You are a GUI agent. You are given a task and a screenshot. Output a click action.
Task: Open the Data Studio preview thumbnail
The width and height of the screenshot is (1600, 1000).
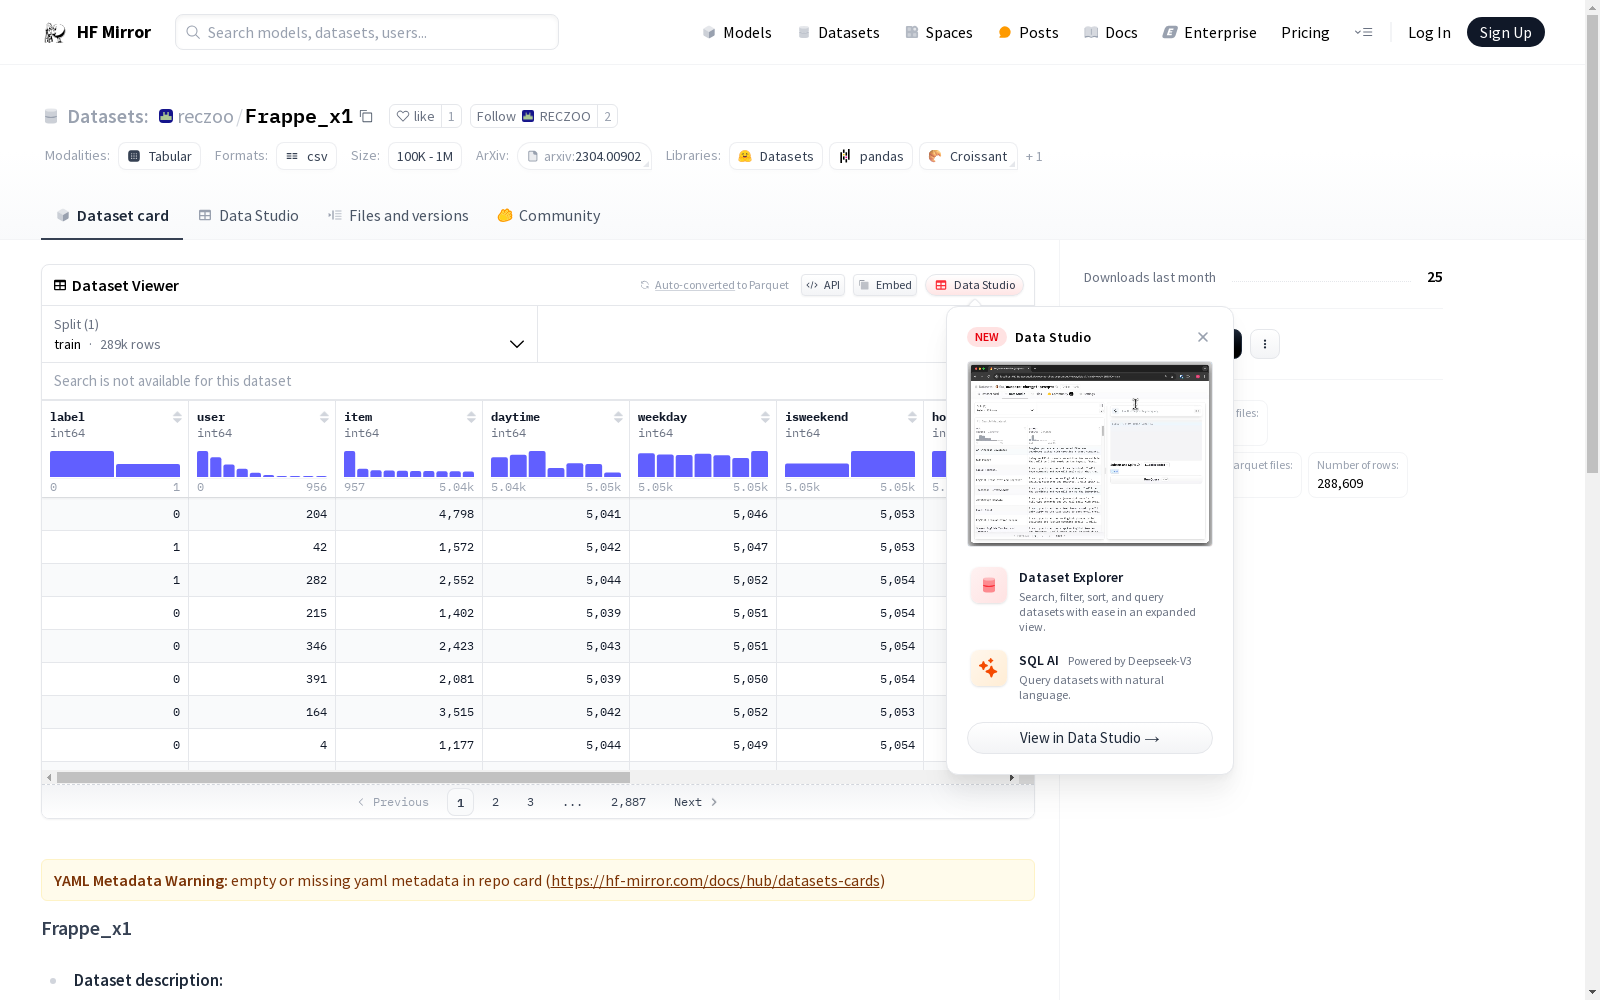tap(1090, 454)
